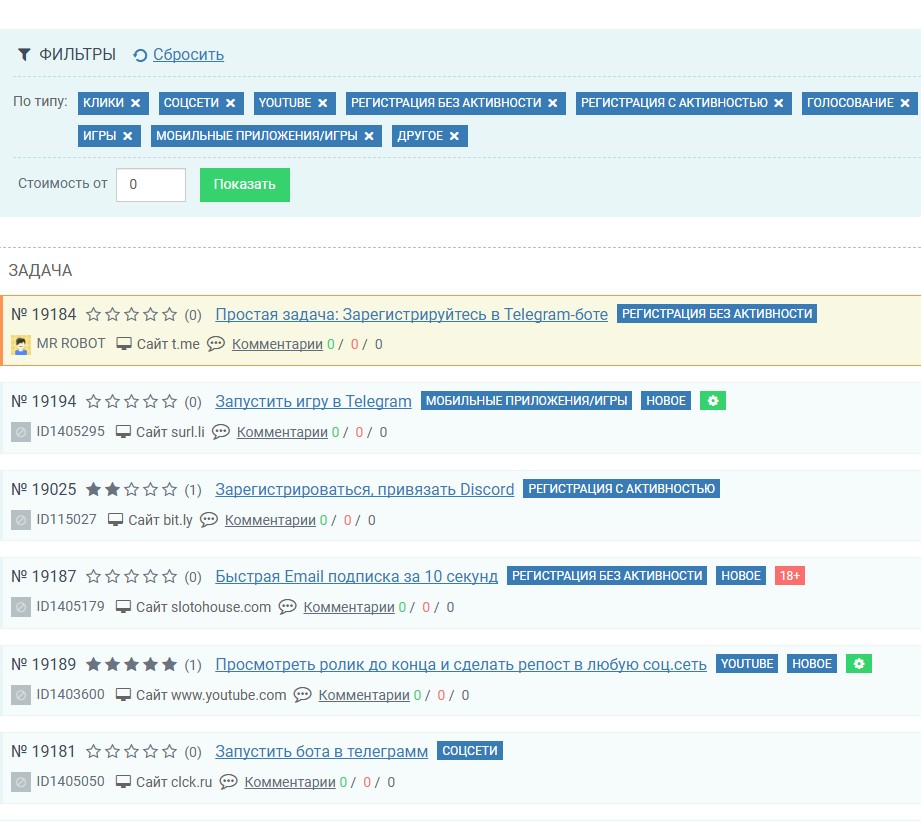Click the СОЦСЕТИ tag on task 19181
Screen dimensions: 921x821
pyautogui.click(x=470, y=751)
